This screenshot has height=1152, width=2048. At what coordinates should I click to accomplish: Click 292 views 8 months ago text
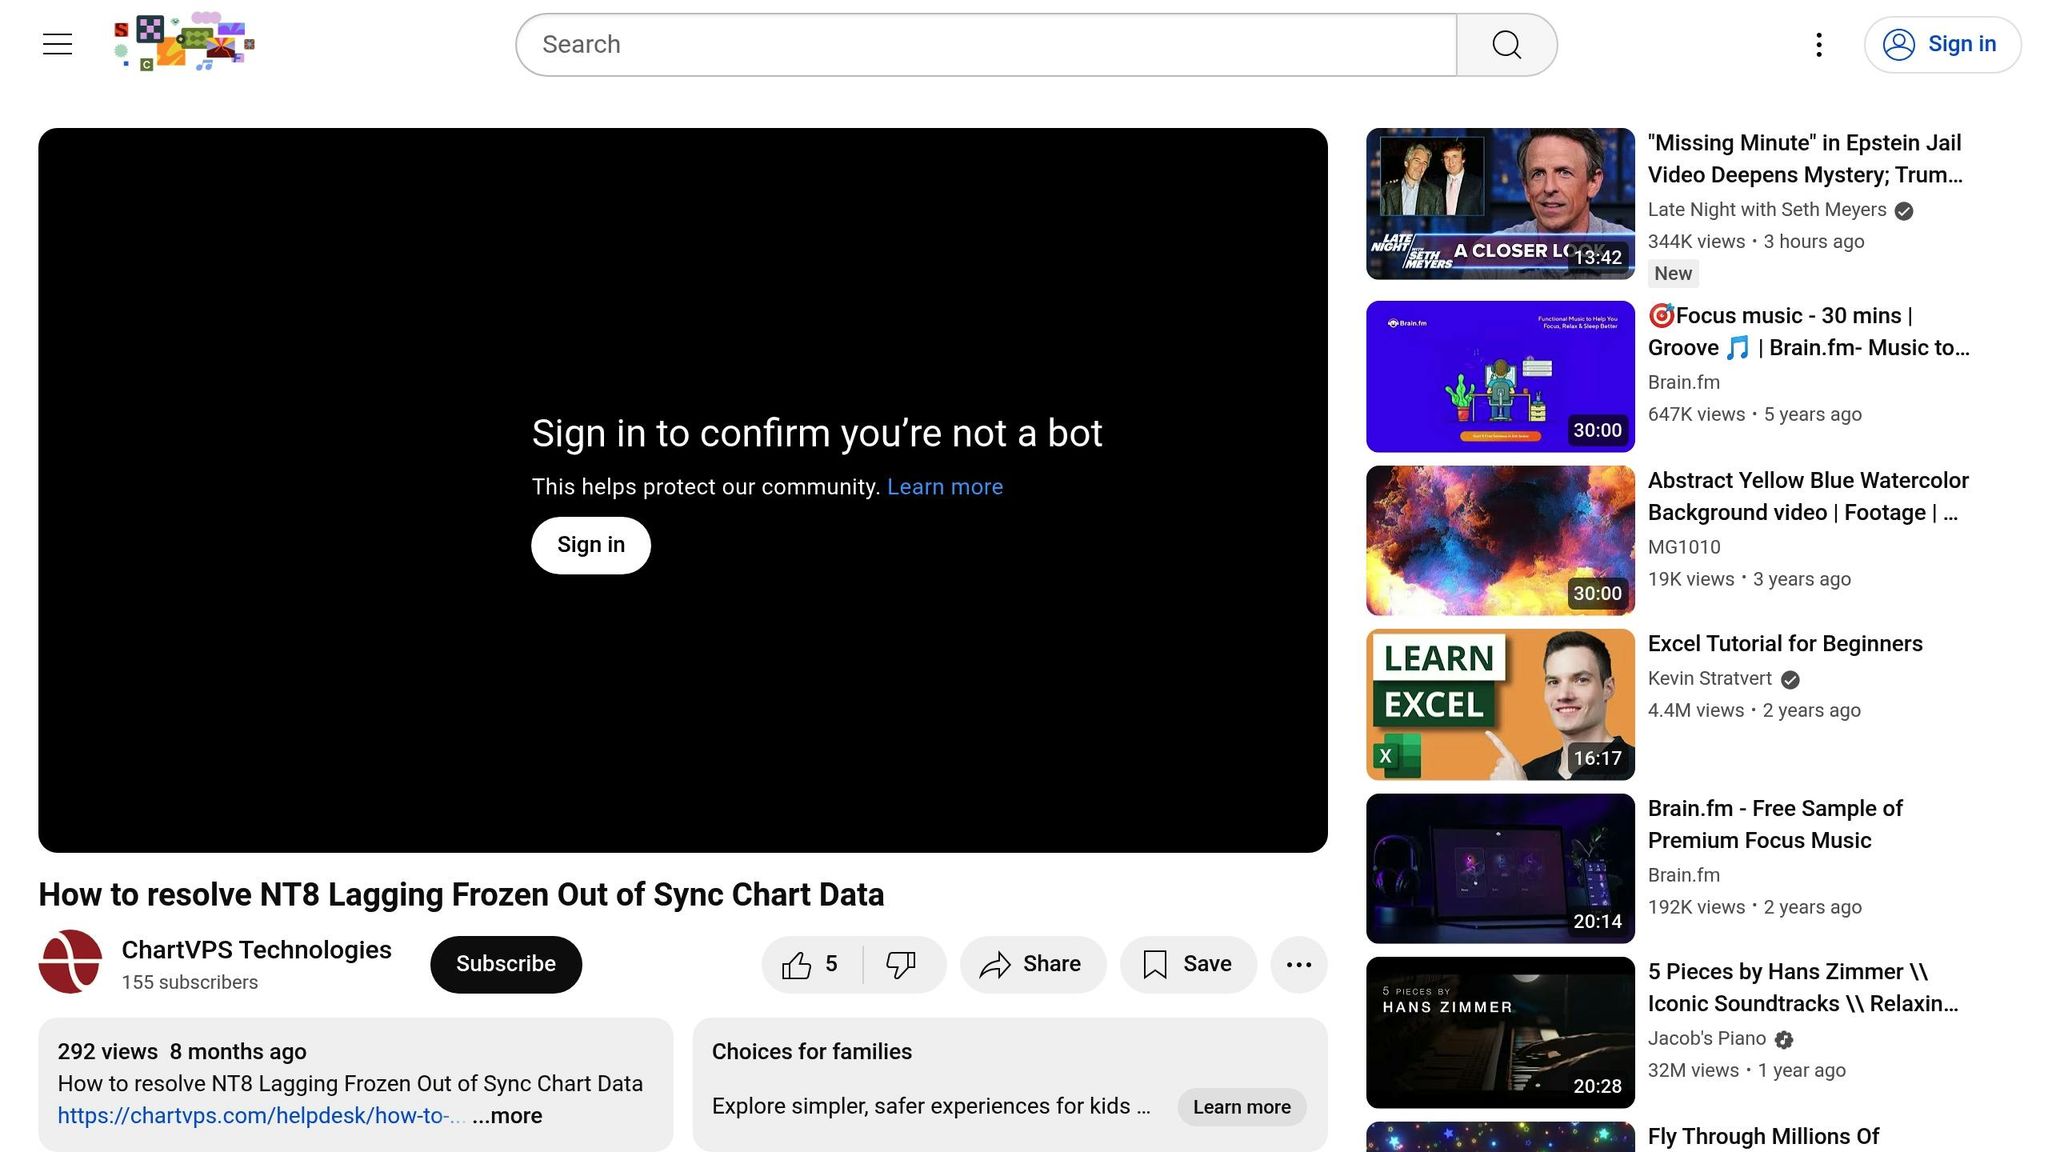point(182,1052)
